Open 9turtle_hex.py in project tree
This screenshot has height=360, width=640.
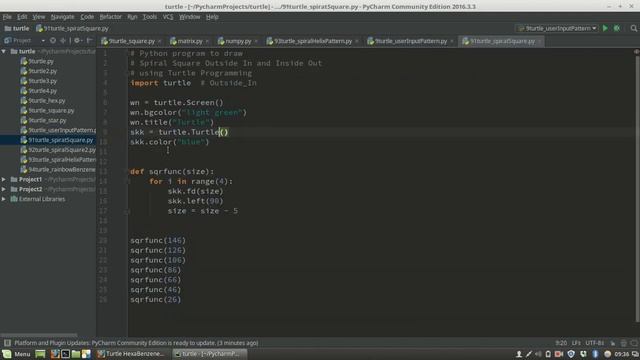[47, 101]
